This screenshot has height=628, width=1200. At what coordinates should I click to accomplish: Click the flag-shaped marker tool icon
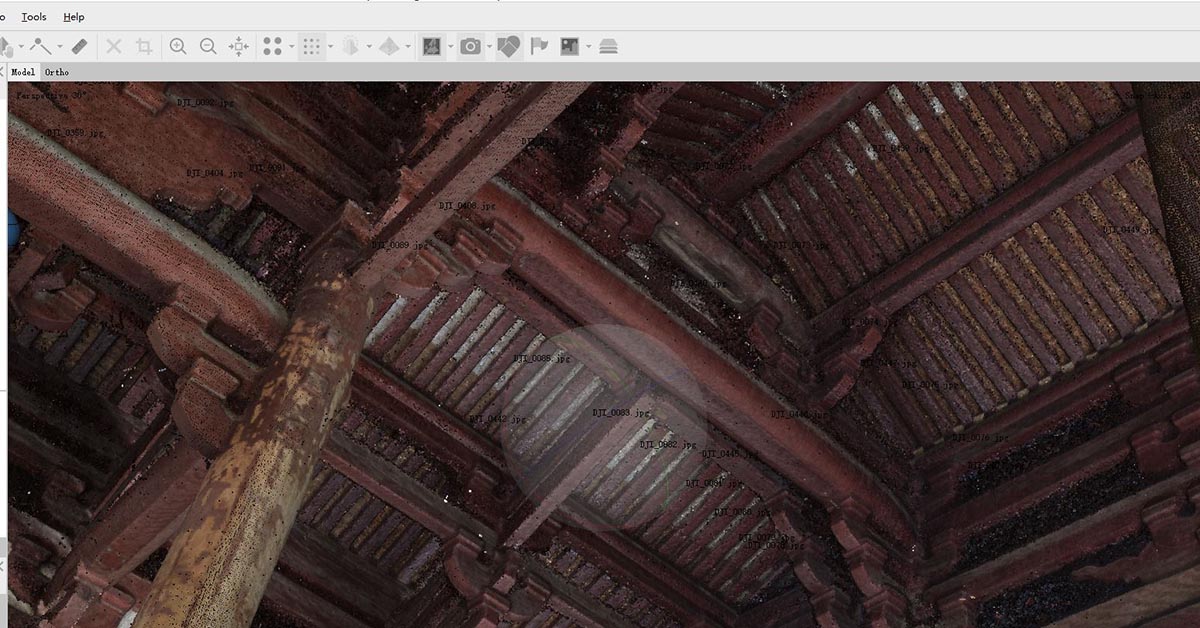tap(540, 45)
